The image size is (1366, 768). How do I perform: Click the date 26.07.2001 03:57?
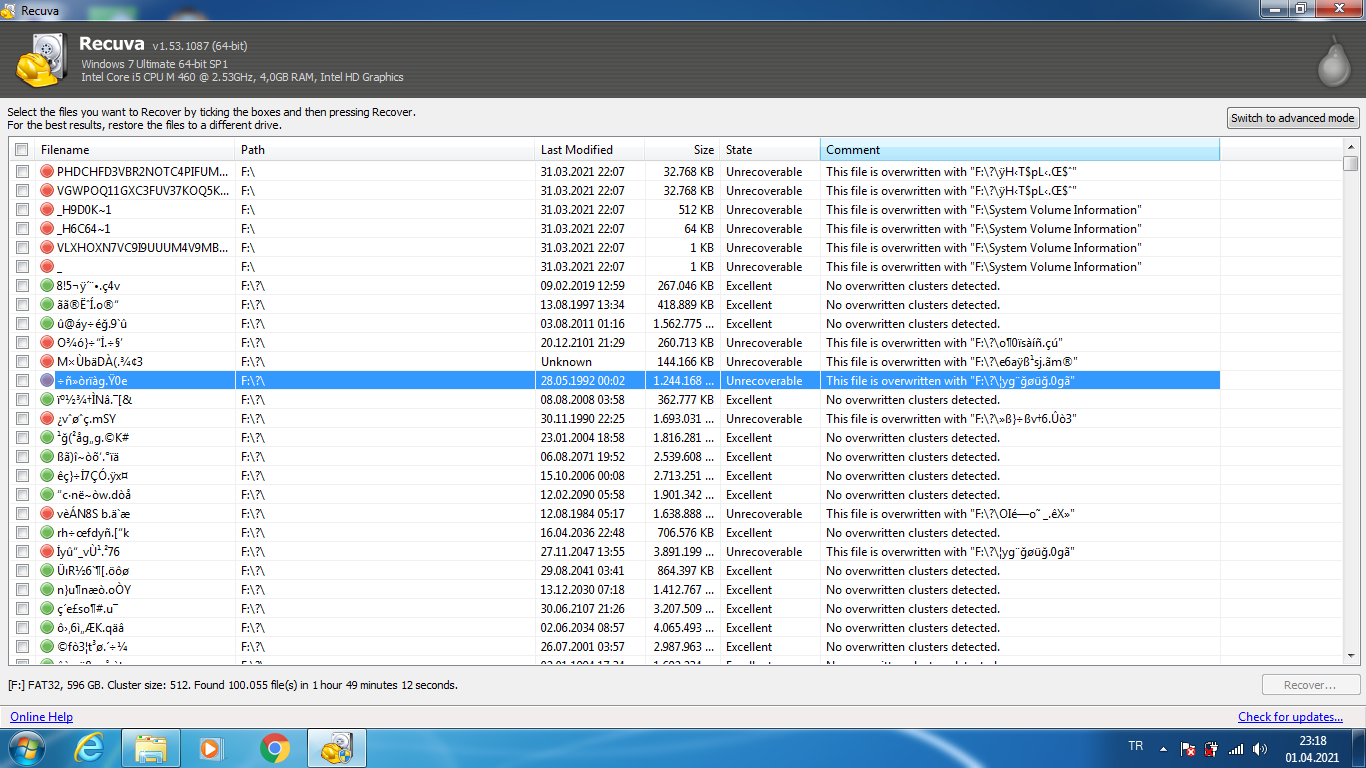582,647
